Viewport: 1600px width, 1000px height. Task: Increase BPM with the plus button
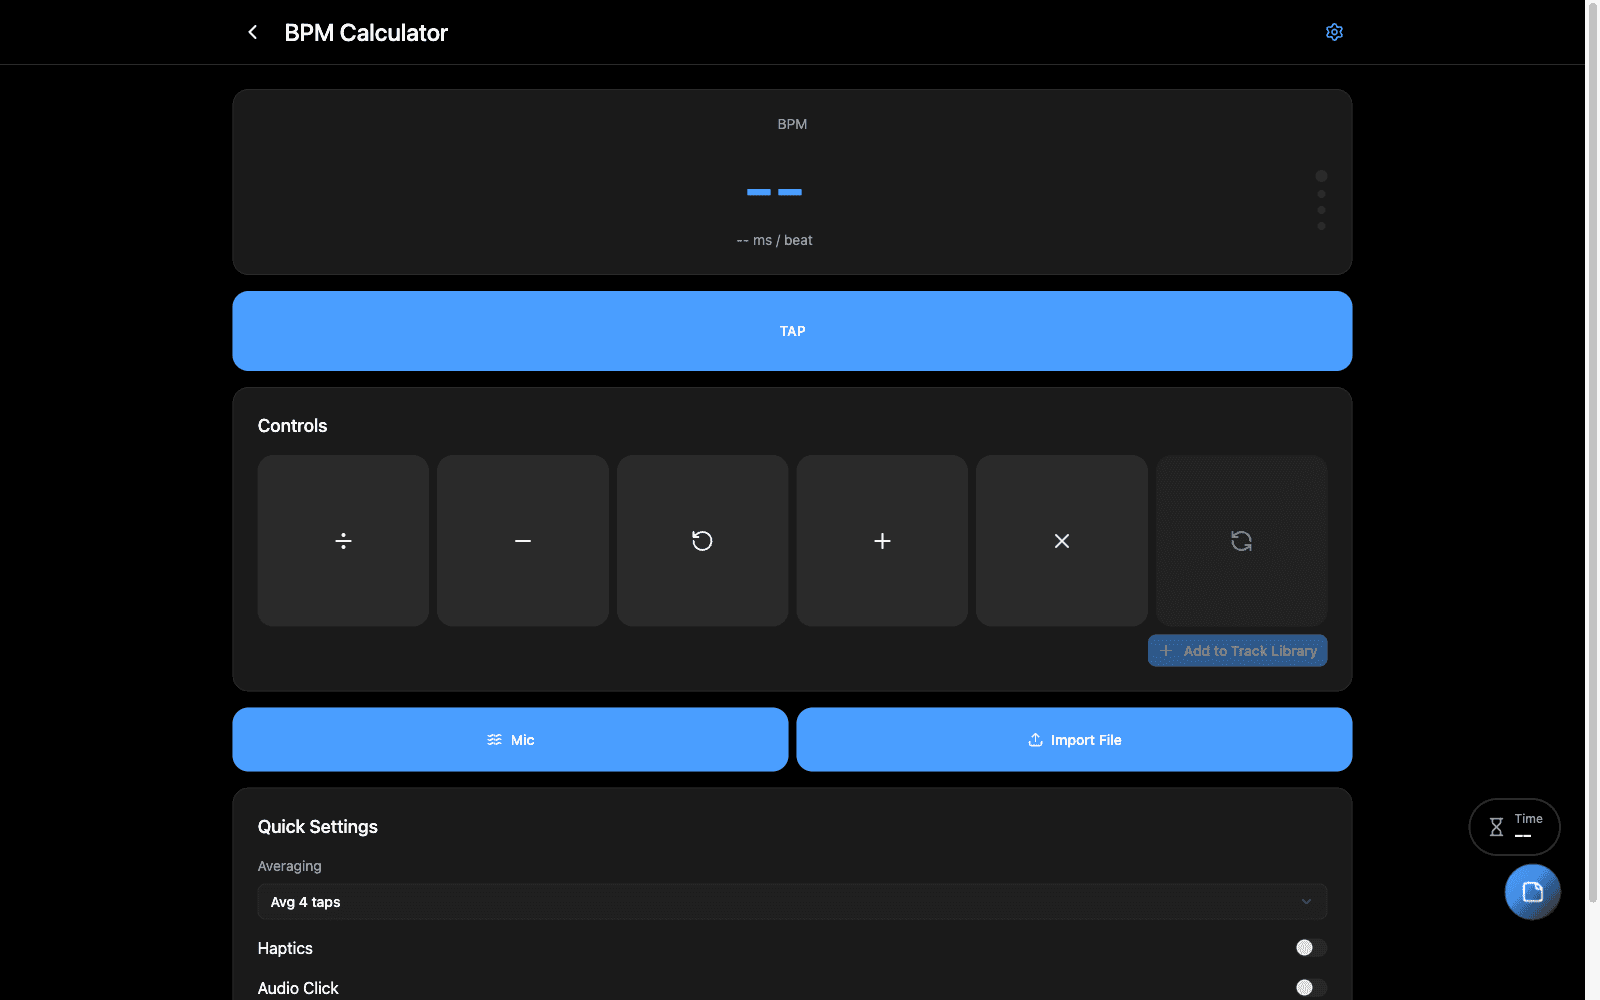[882, 541]
